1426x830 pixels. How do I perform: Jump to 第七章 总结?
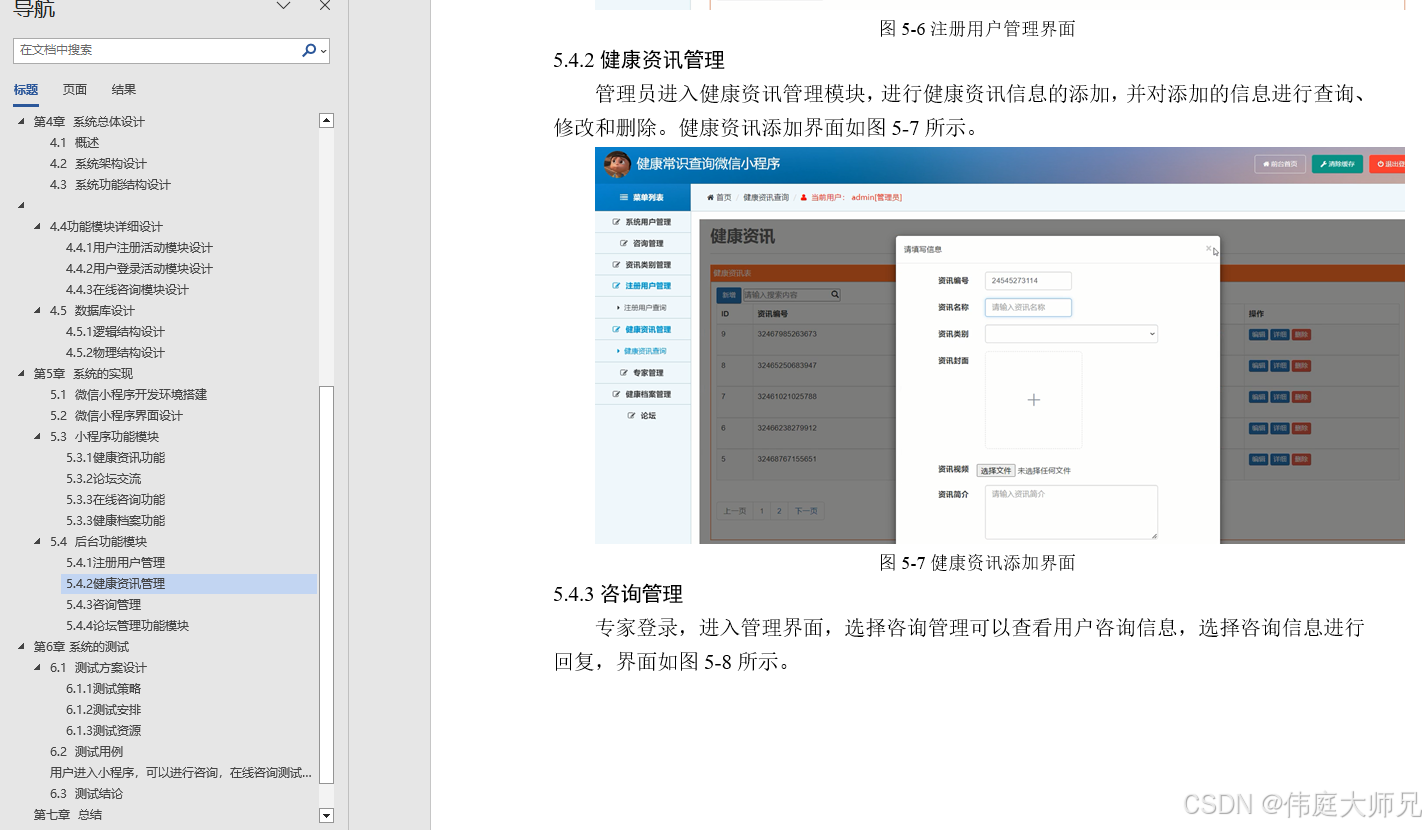coord(68,815)
